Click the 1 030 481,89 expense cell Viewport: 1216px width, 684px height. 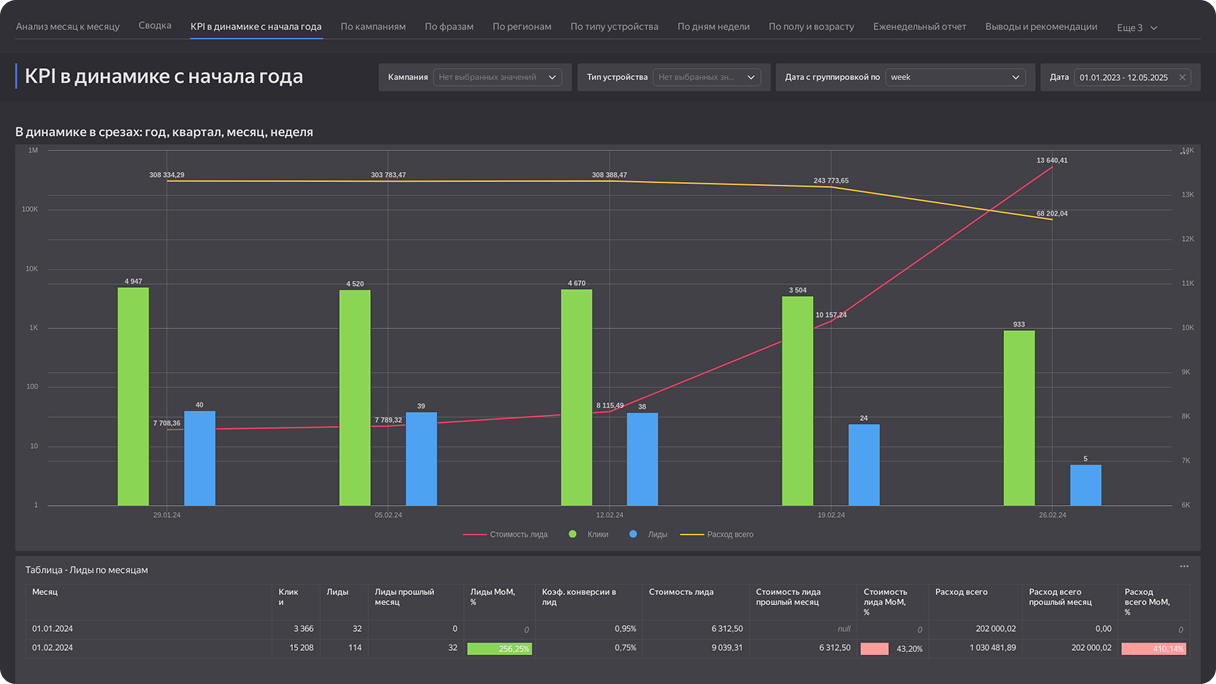point(975,648)
